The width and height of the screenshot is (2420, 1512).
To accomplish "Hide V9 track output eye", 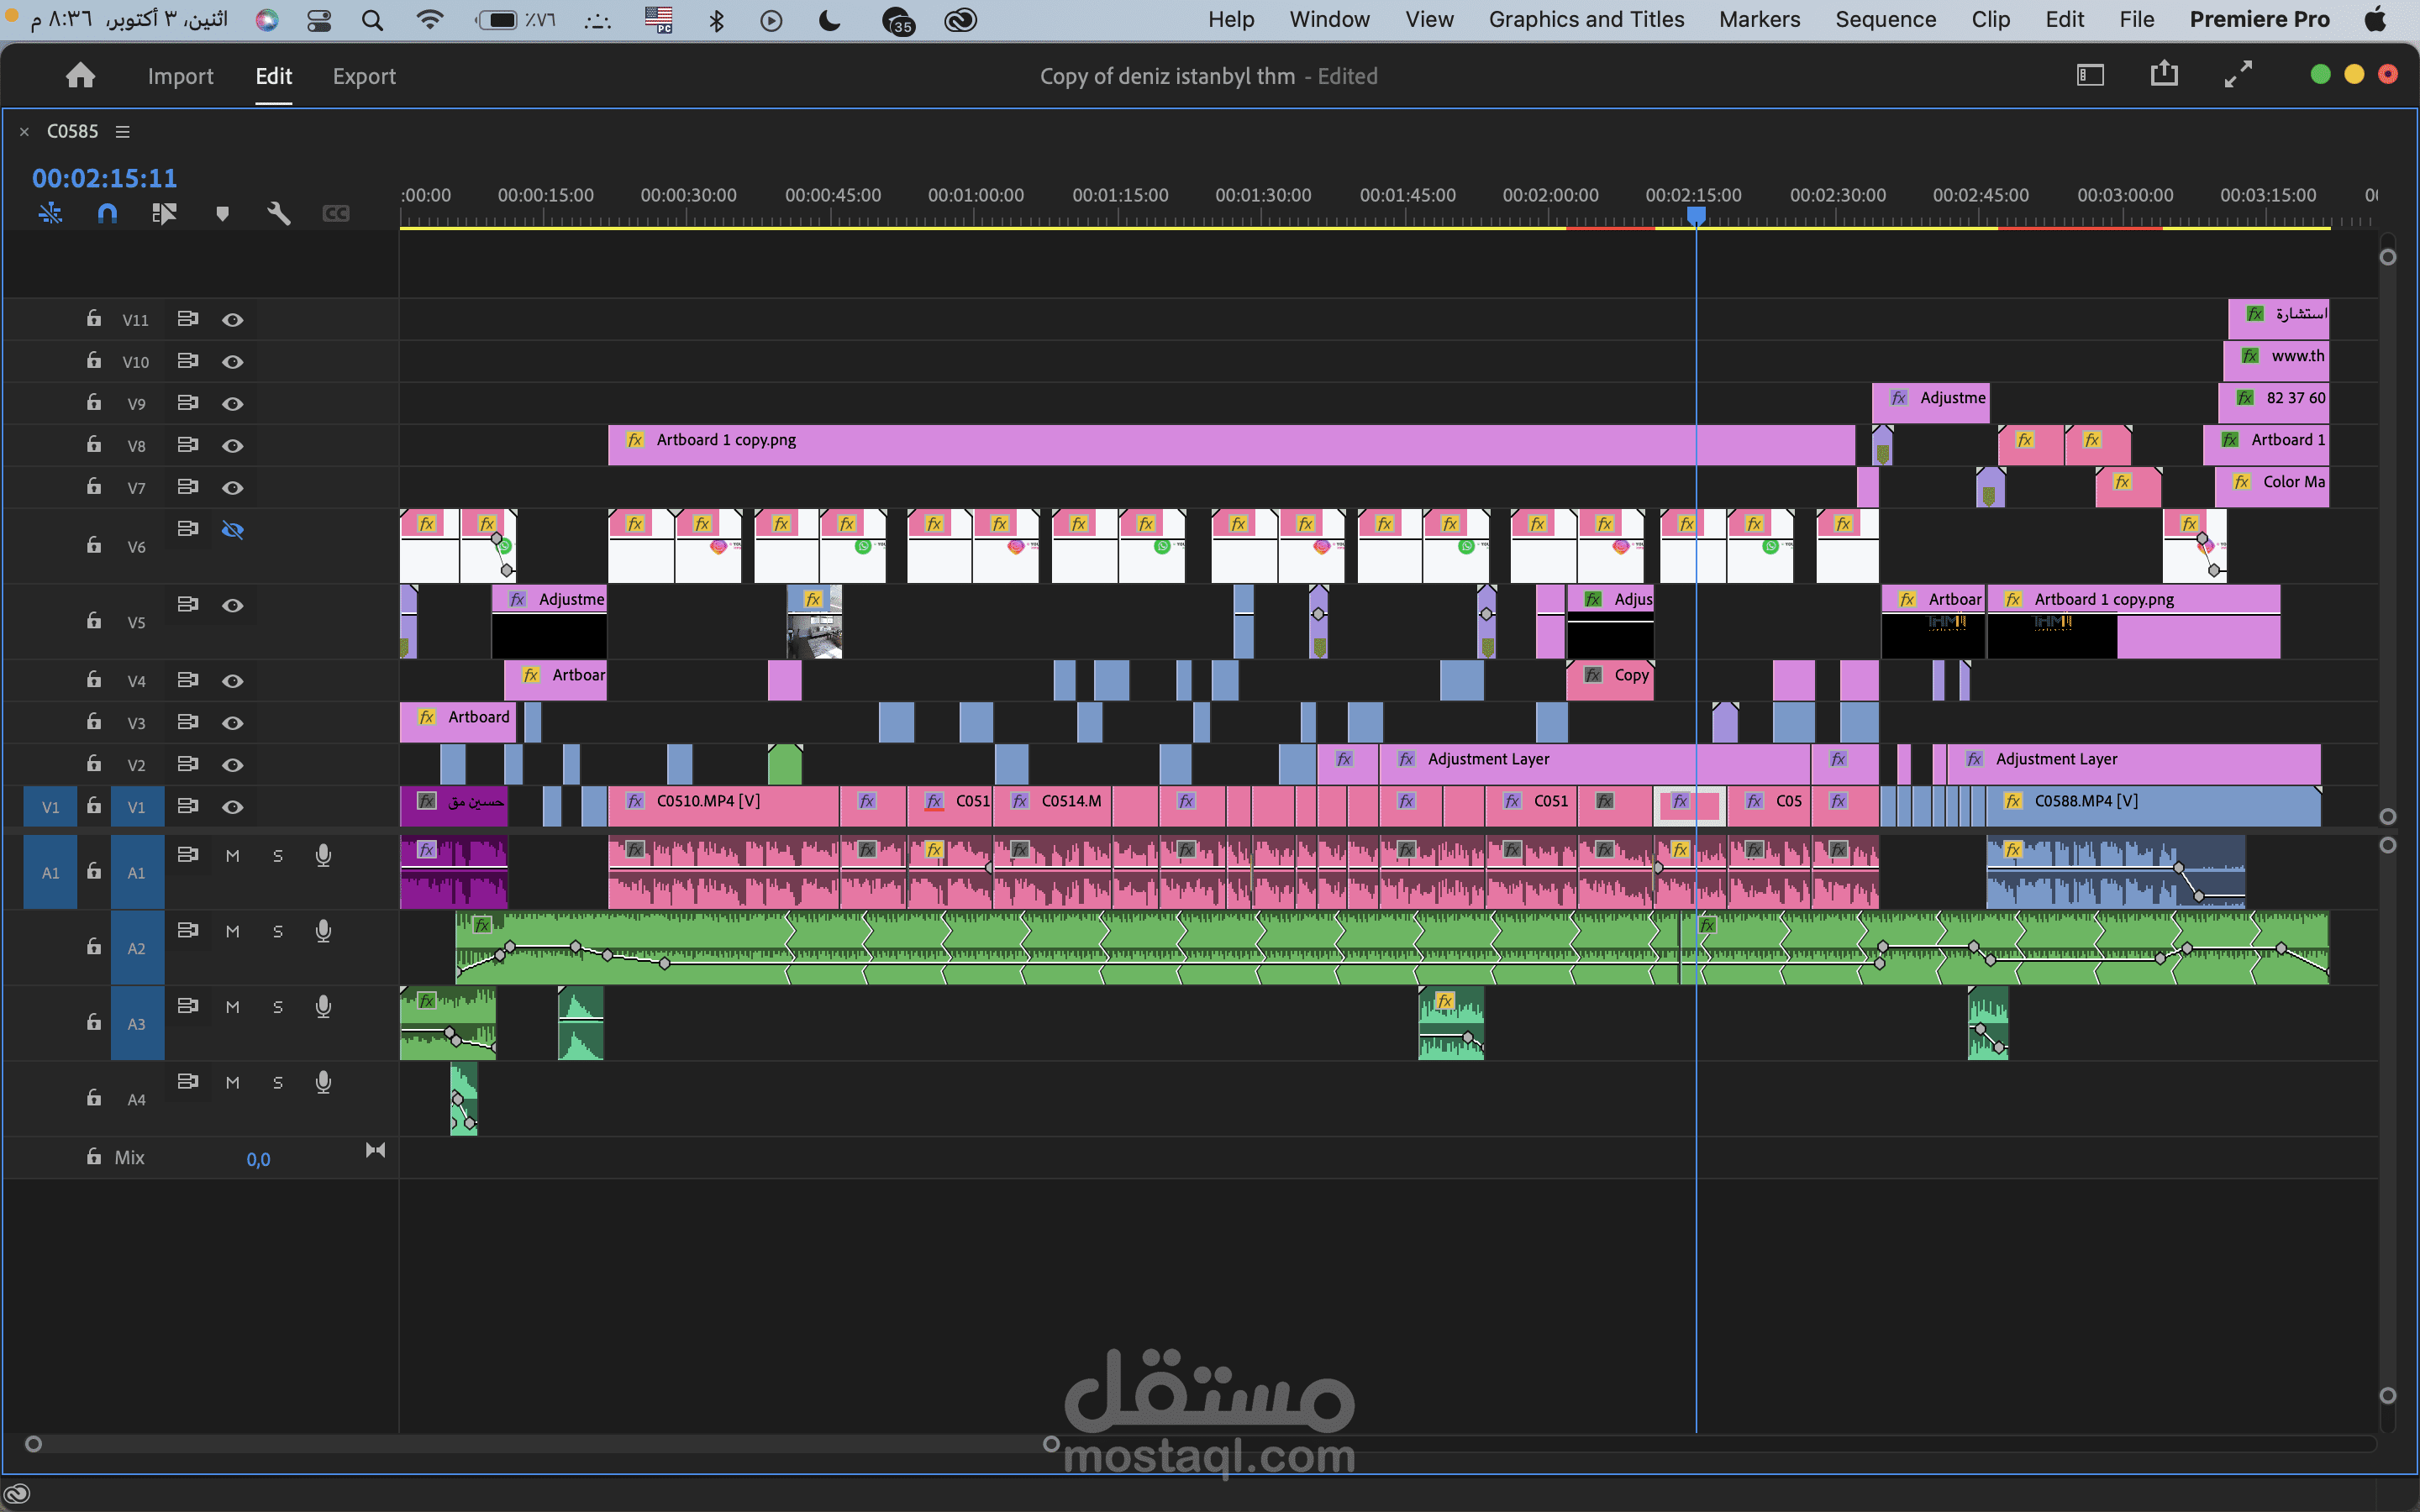I will [x=232, y=404].
